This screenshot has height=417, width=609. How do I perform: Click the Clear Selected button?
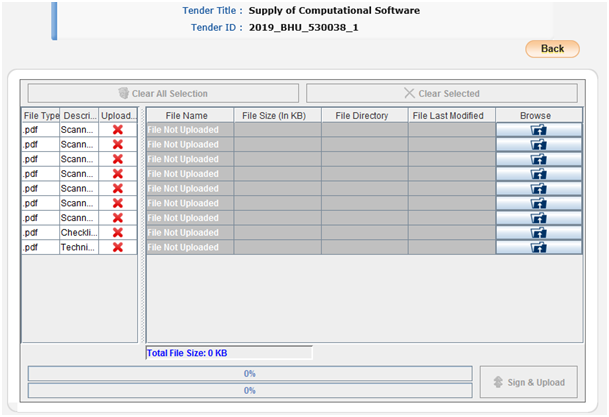click(x=441, y=94)
